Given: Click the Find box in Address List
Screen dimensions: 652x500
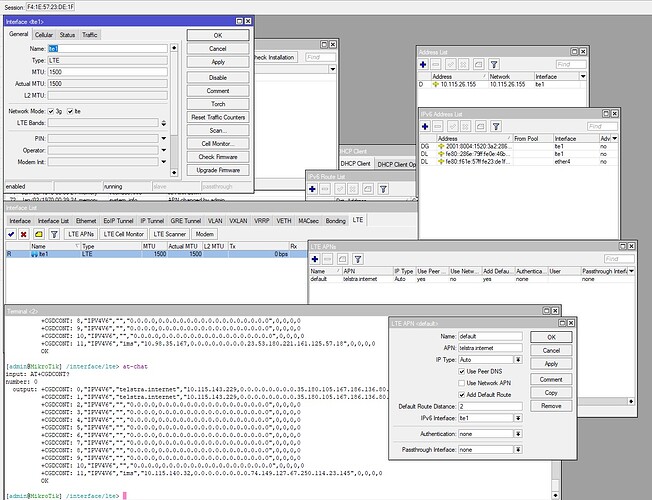Looking at the screenshot, I should (x=570, y=64).
